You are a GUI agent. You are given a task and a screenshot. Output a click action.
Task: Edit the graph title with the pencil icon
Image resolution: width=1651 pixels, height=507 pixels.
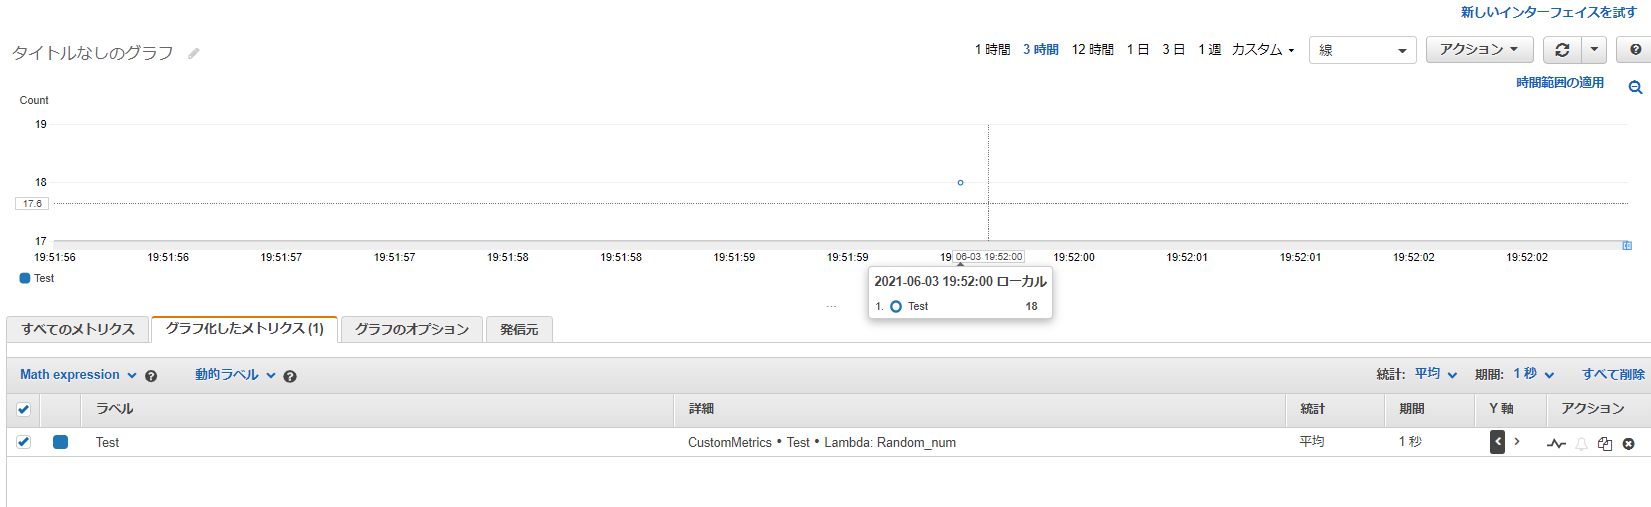pos(194,53)
